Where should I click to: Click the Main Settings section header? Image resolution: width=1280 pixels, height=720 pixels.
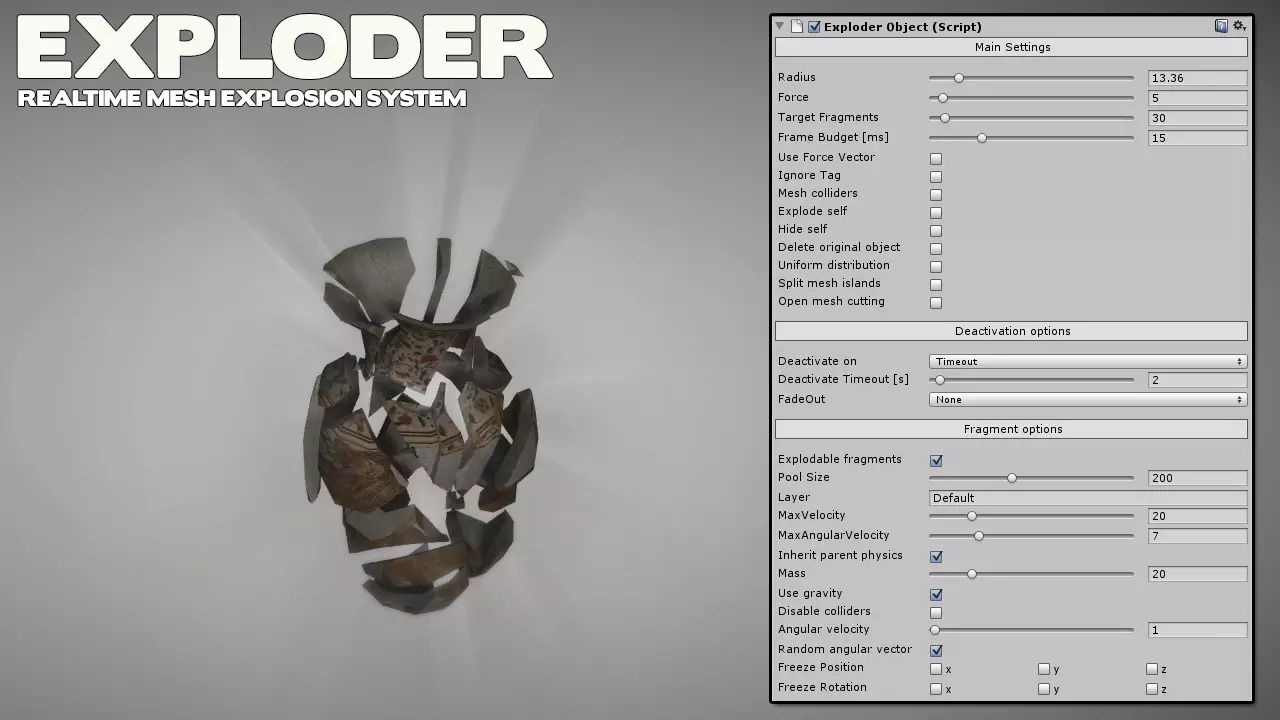pos(1012,47)
